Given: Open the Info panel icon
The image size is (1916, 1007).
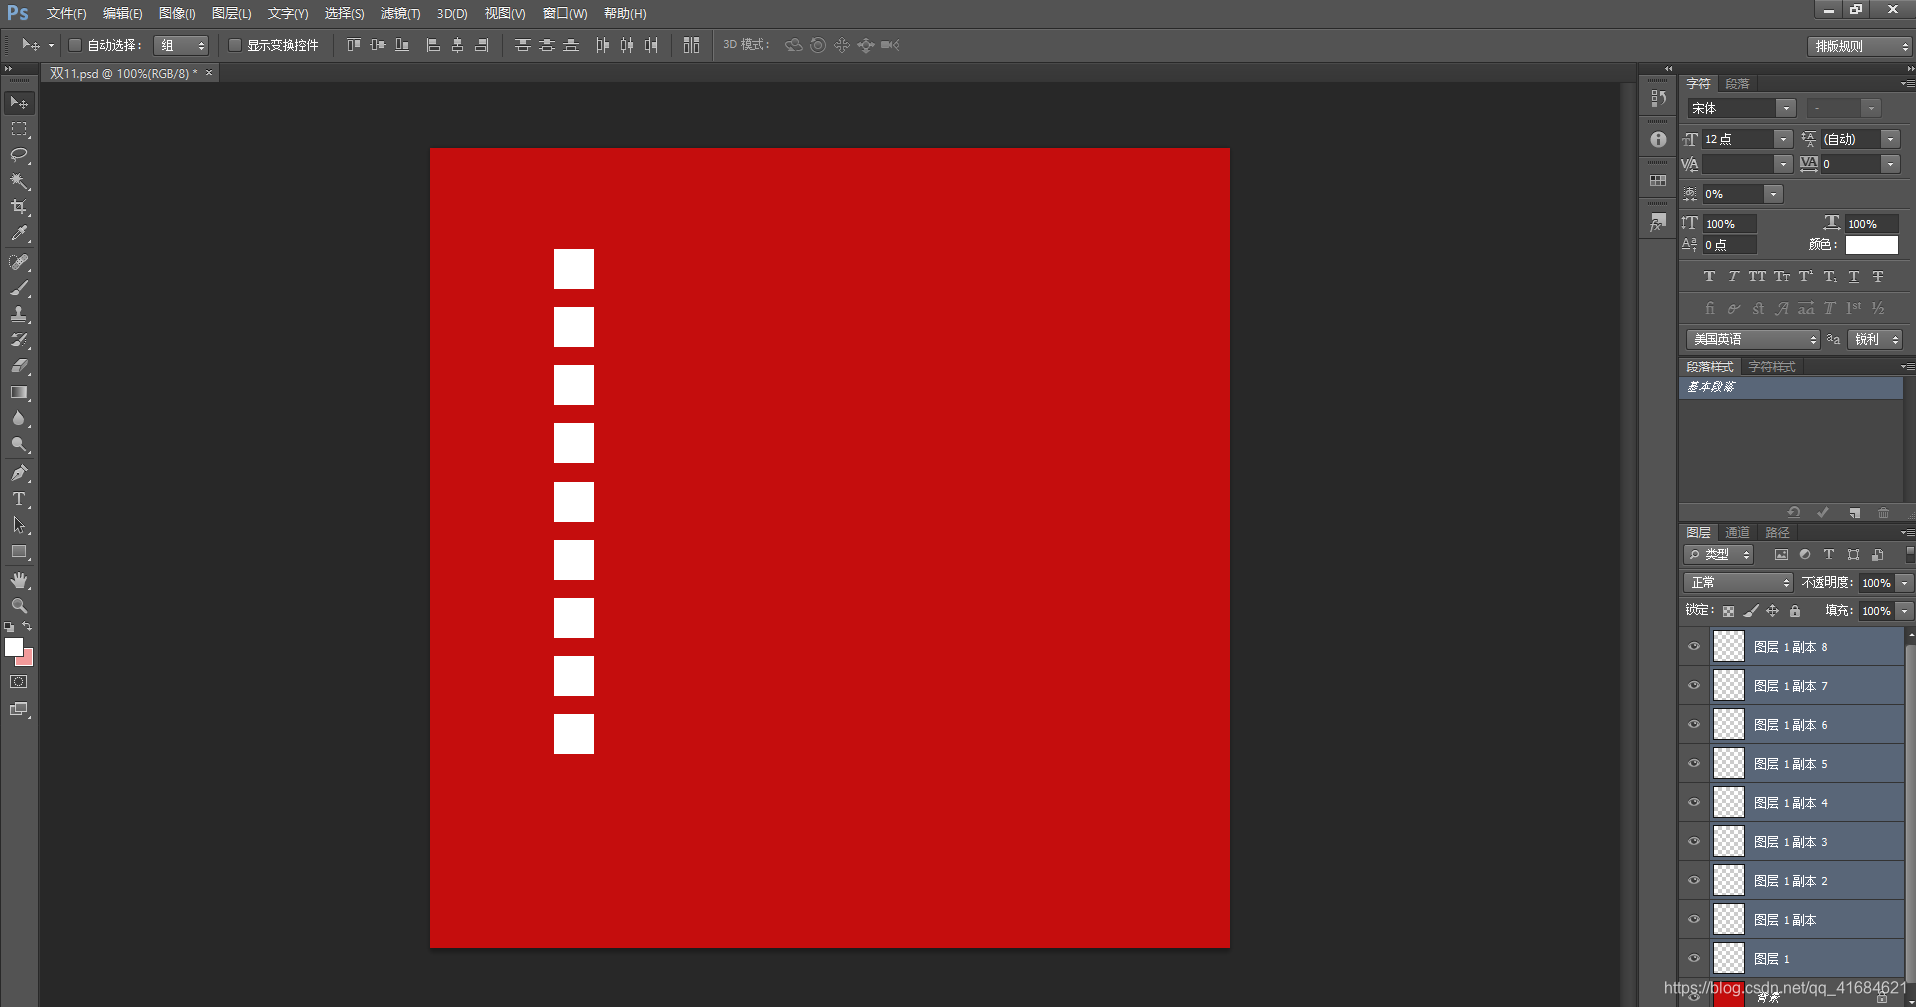Looking at the screenshot, I should (1658, 140).
